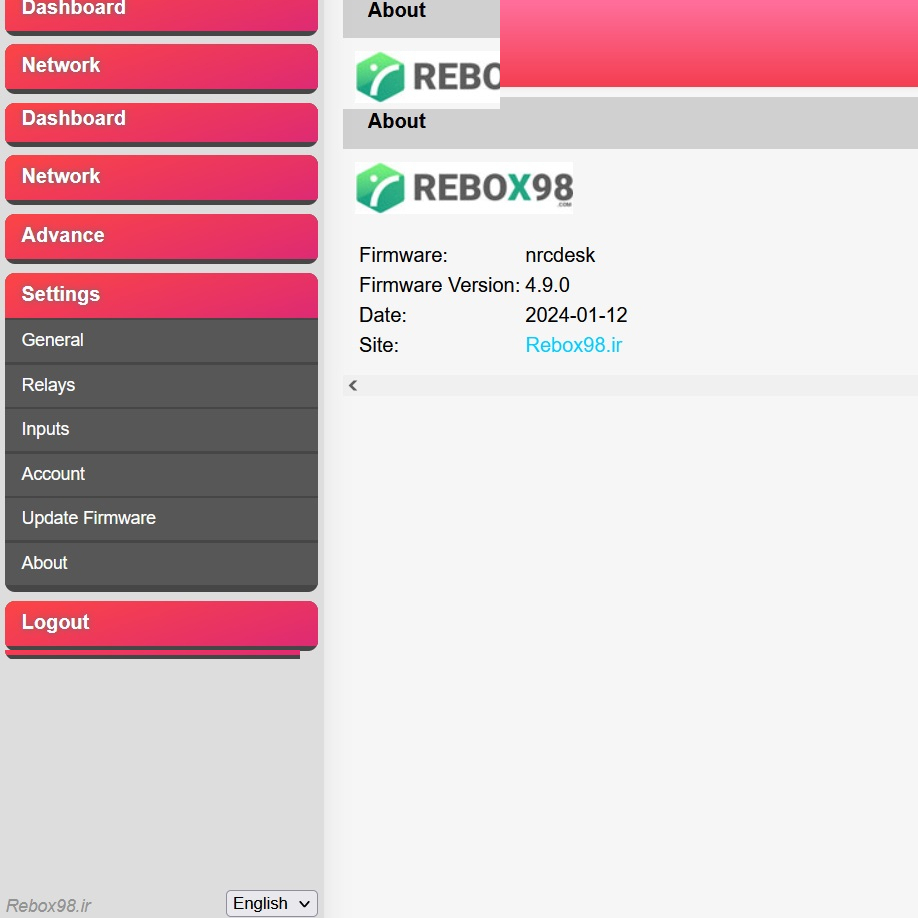Open the English language dropdown
This screenshot has width=918, height=918.
(271, 903)
